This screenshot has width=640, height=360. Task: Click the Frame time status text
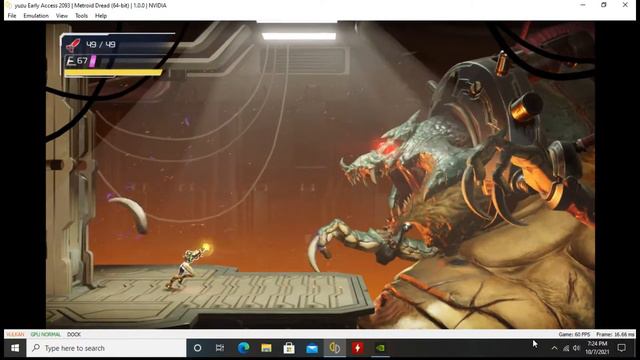pos(615,334)
